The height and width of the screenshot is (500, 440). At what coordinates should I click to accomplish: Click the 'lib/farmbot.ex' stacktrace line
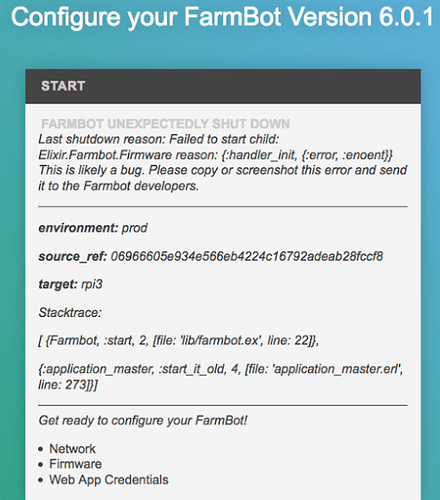click(179, 340)
